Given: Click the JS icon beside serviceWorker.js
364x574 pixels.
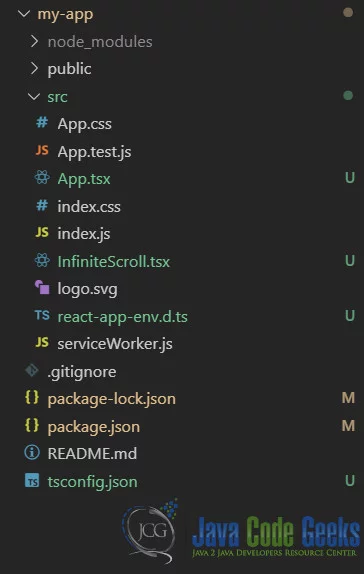Looking at the screenshot, I should 42,342.
